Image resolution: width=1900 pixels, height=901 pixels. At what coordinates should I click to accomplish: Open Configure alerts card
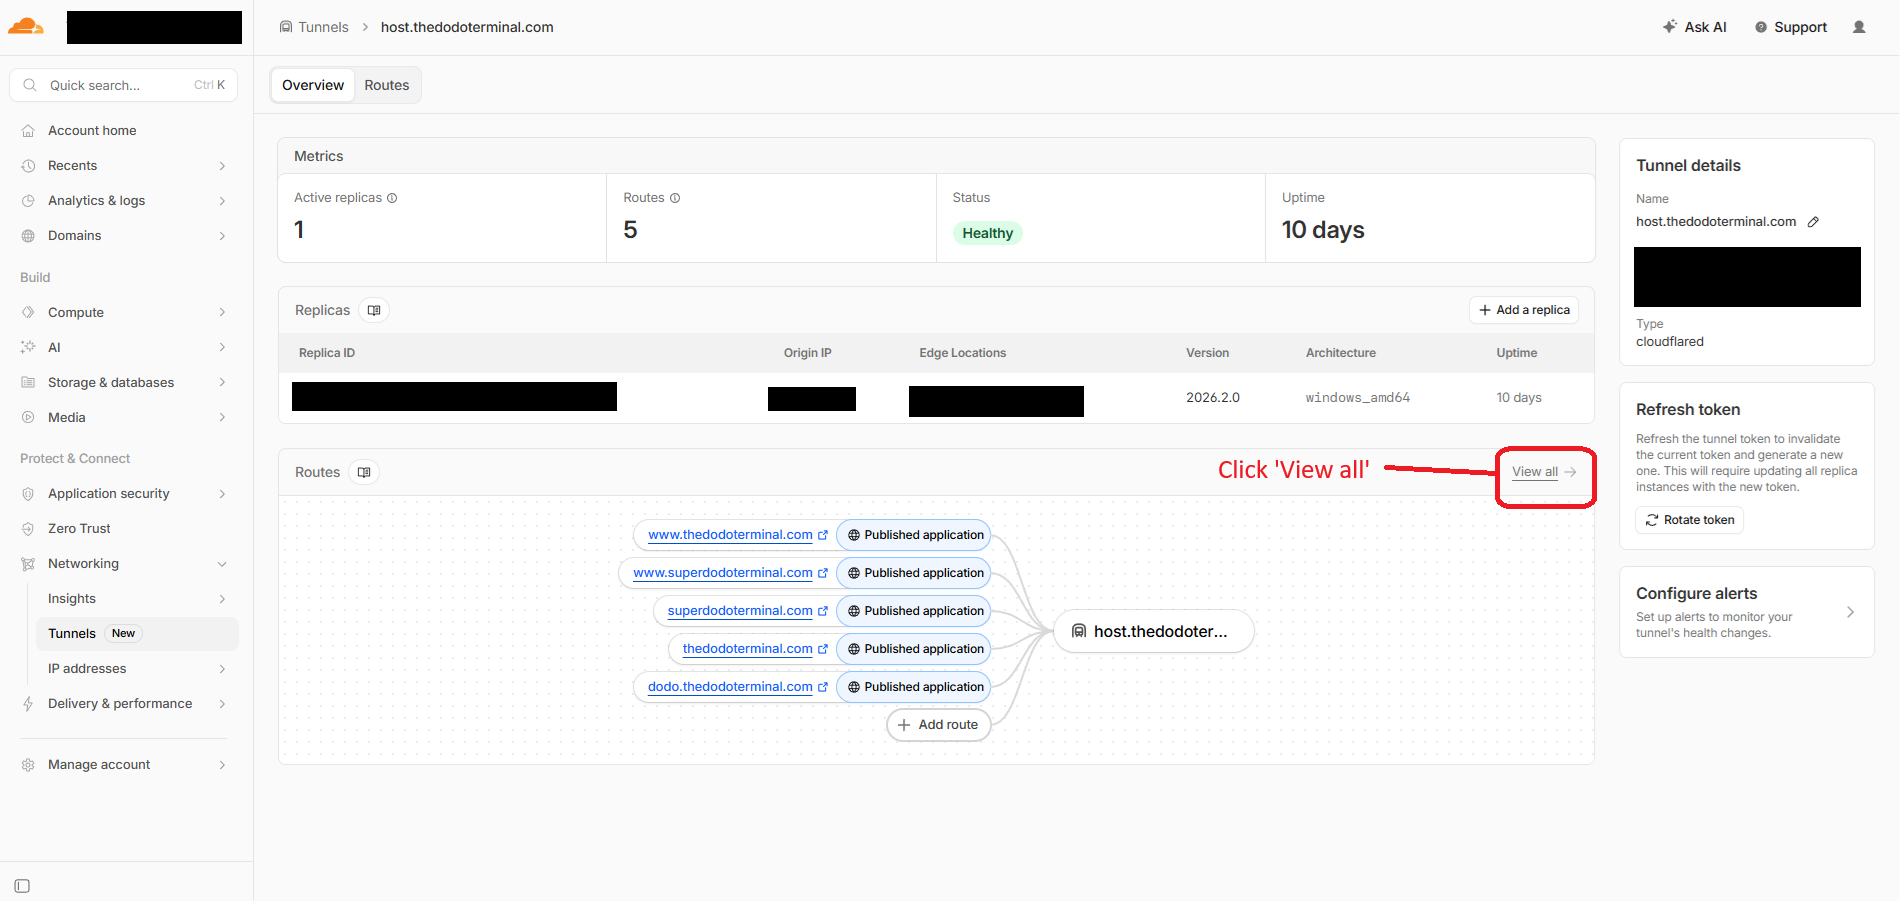(1747, 612)
